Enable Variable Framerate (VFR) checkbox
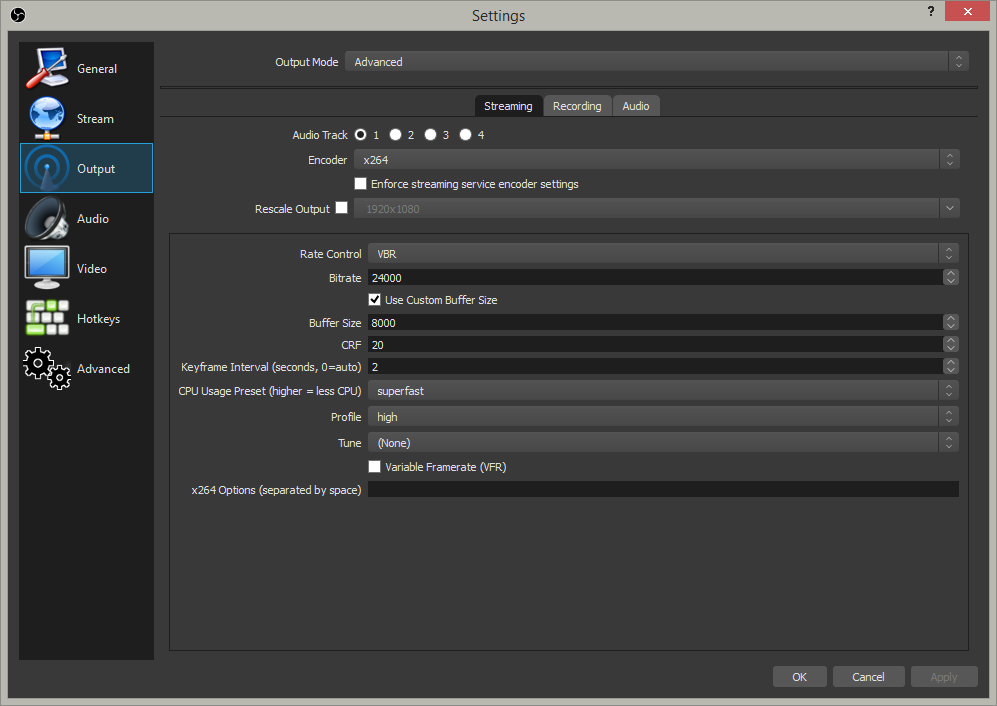 click(375, 467)
